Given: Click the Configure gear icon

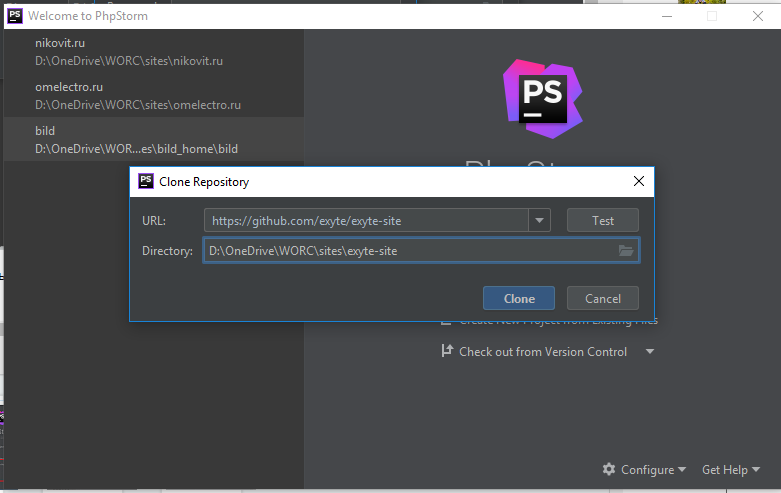Looking at the screenshot, I should point(609,469).
